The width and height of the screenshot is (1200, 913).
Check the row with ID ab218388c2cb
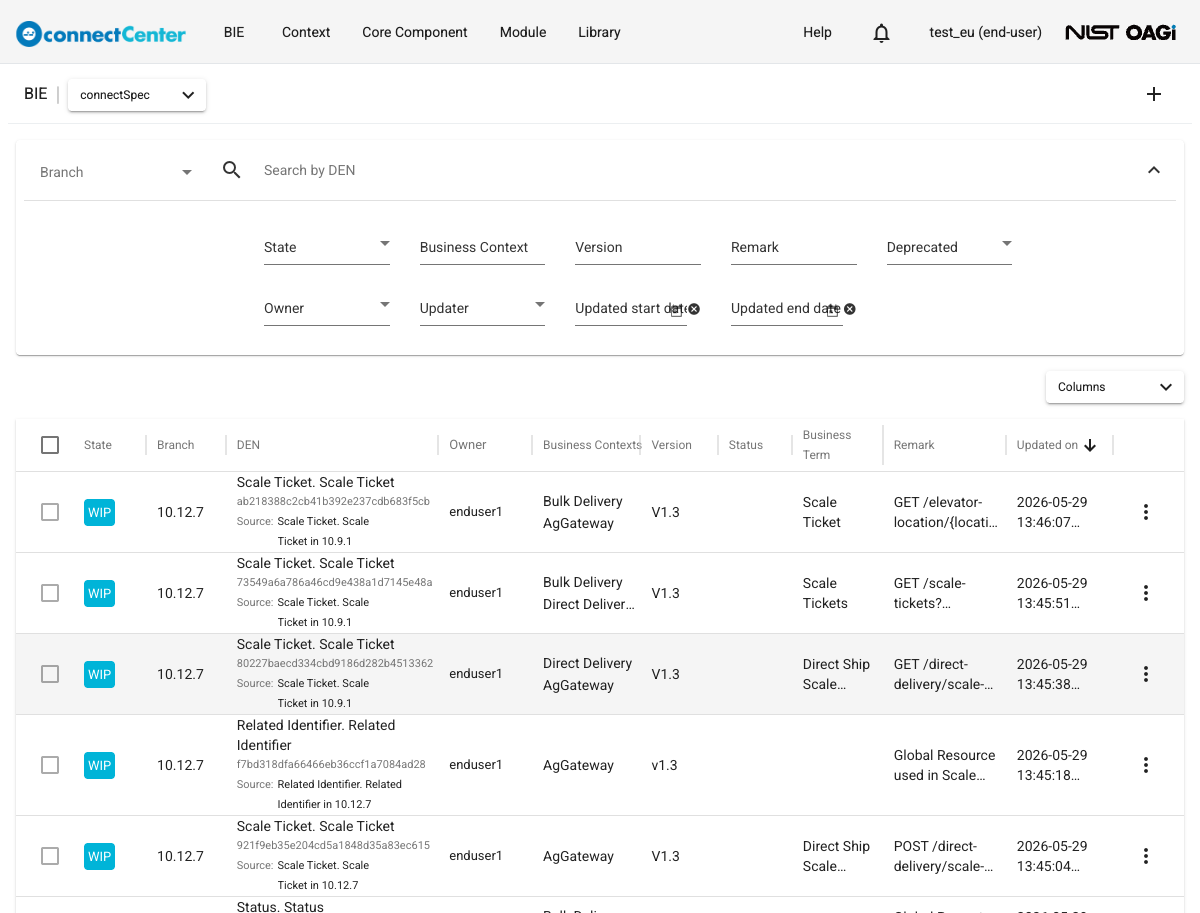[x=50, y=512]
